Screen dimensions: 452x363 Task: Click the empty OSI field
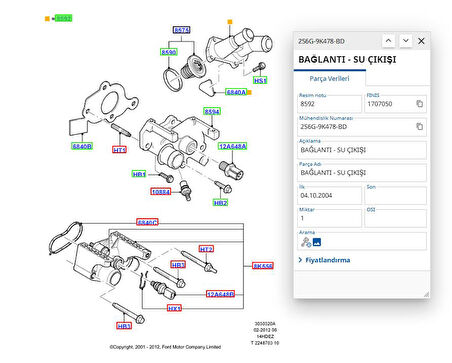click(x=395, y=218)
